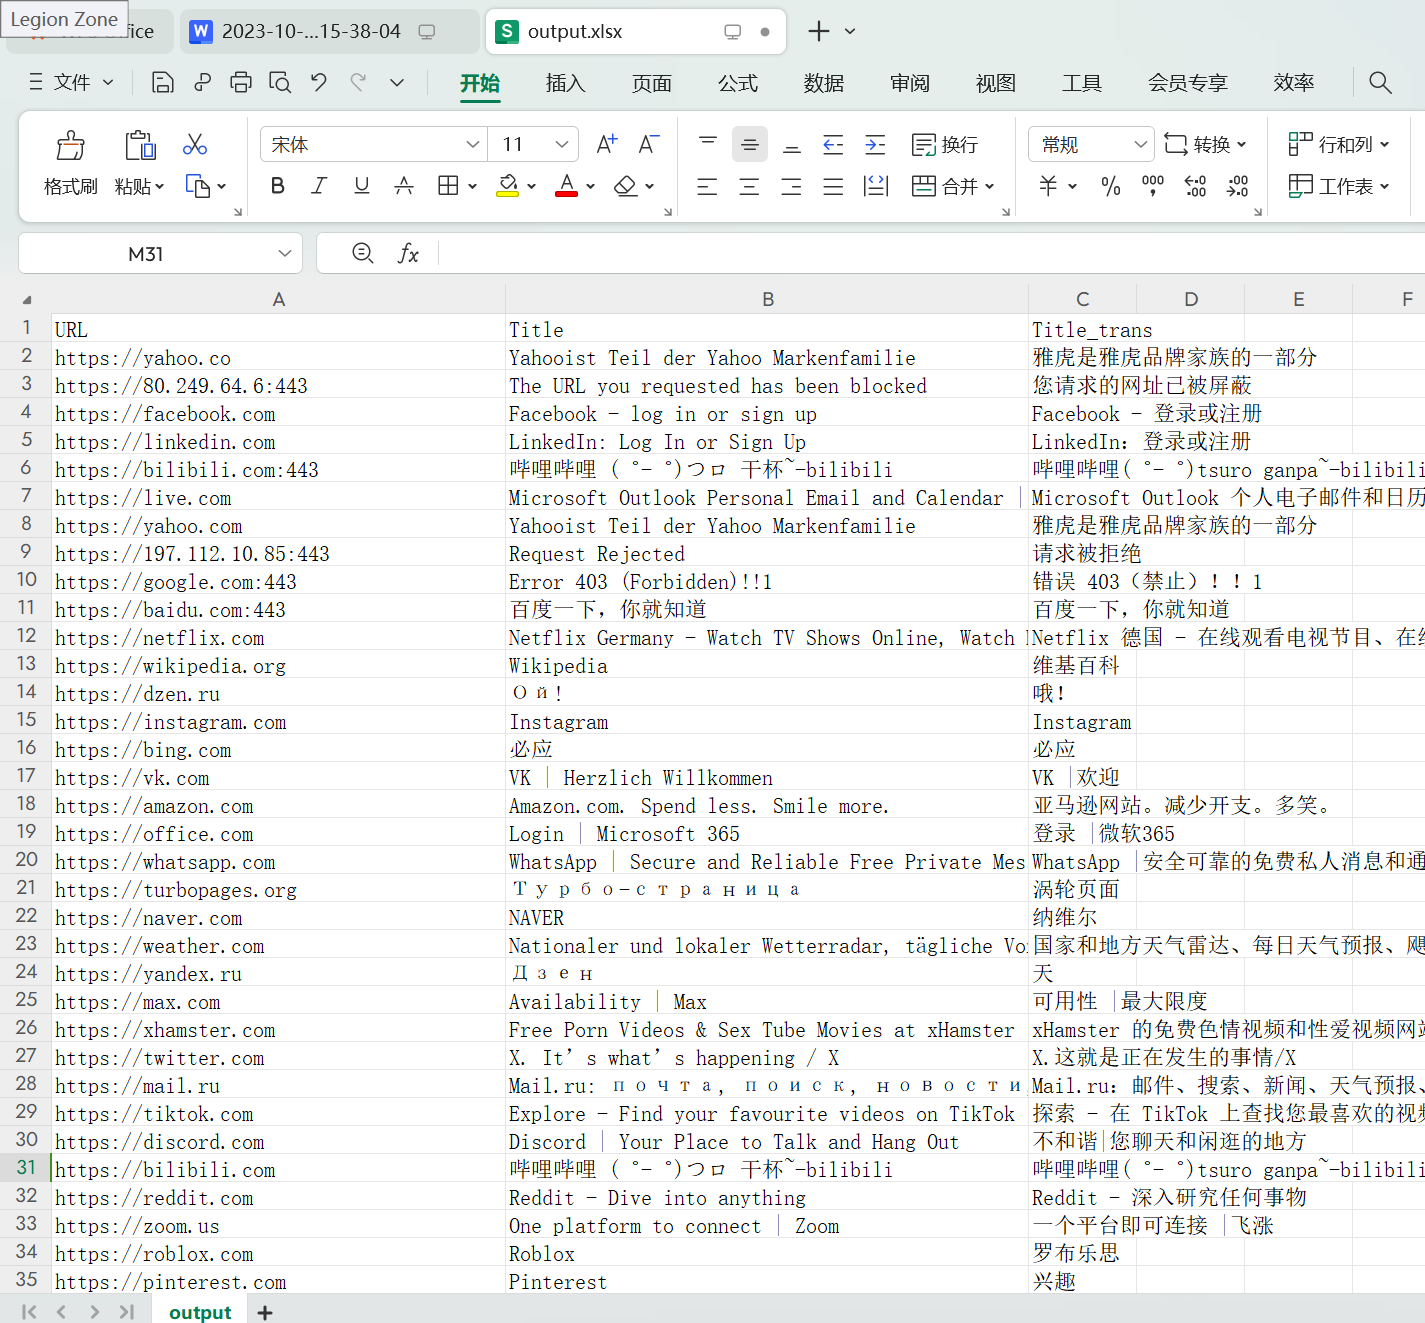Open the number format dropdown (常规)
The height and width of the screenshot is (1323, 1425).
click(x=1140, y=145)
